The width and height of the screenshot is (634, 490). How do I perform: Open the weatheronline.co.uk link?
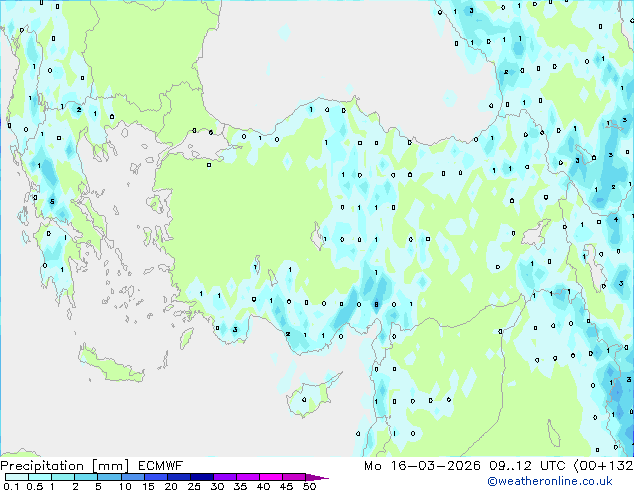pos(550,481)
